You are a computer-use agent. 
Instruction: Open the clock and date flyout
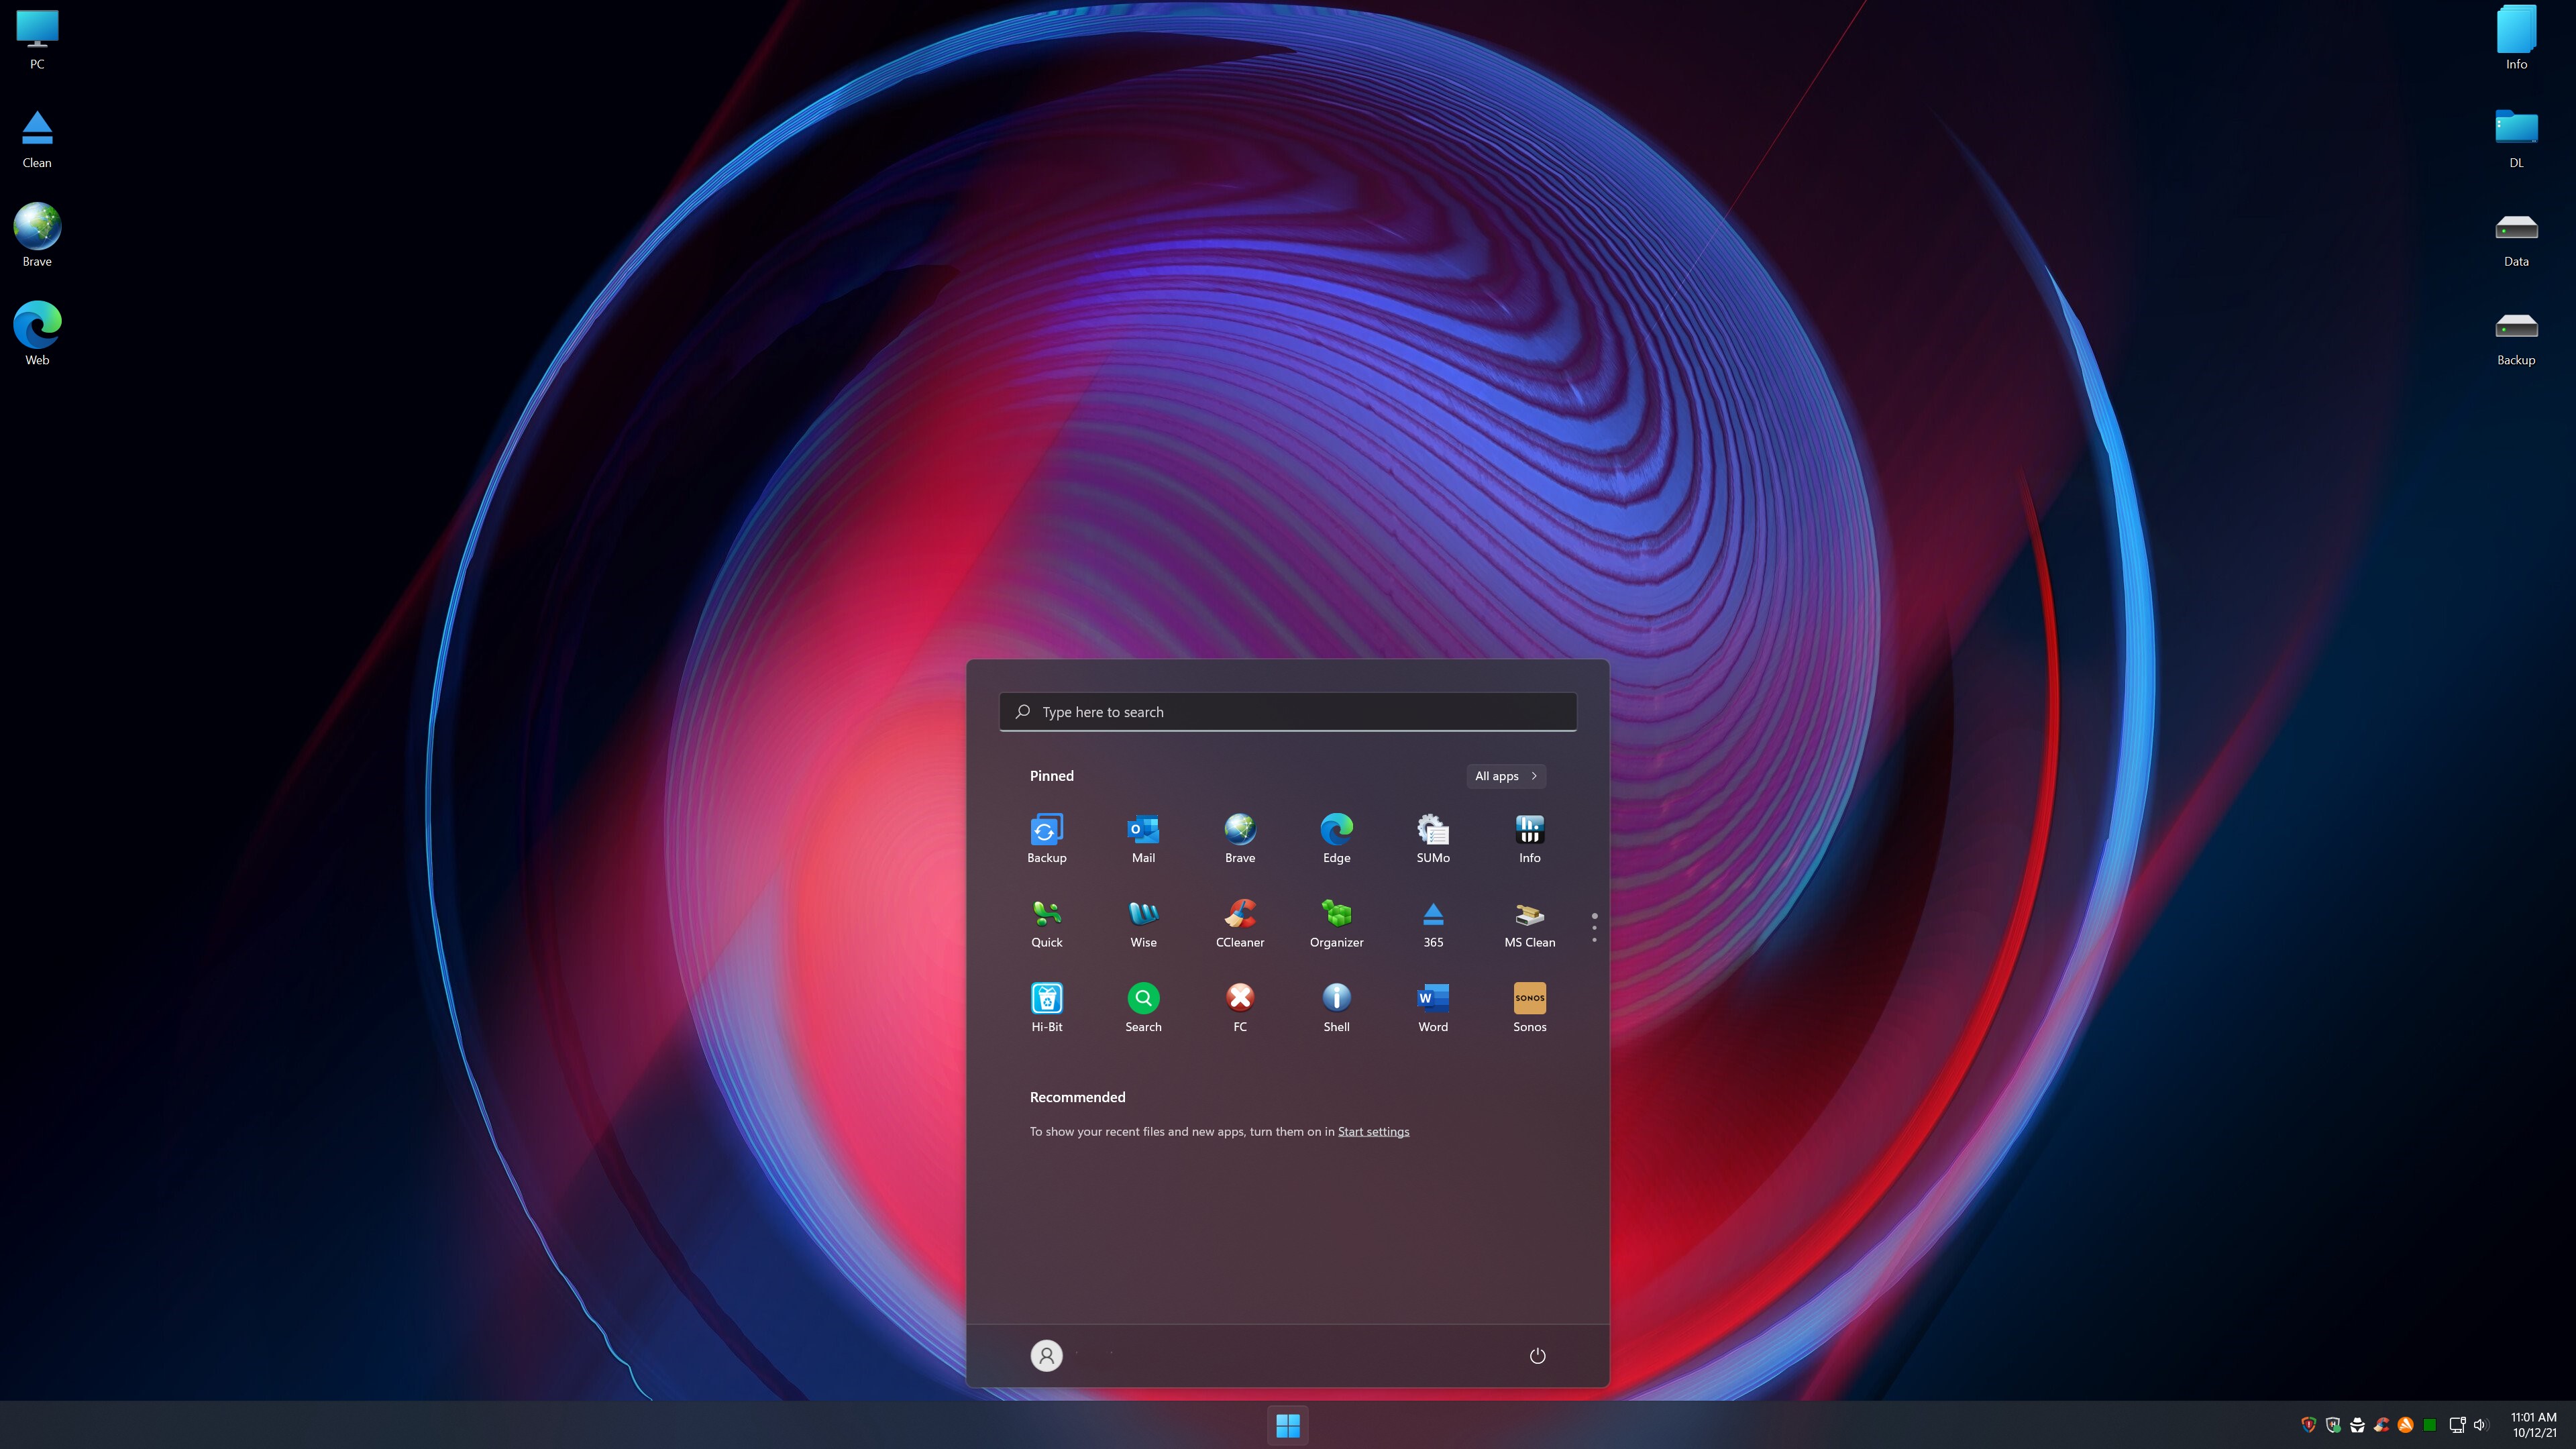click(2533, 1425)
